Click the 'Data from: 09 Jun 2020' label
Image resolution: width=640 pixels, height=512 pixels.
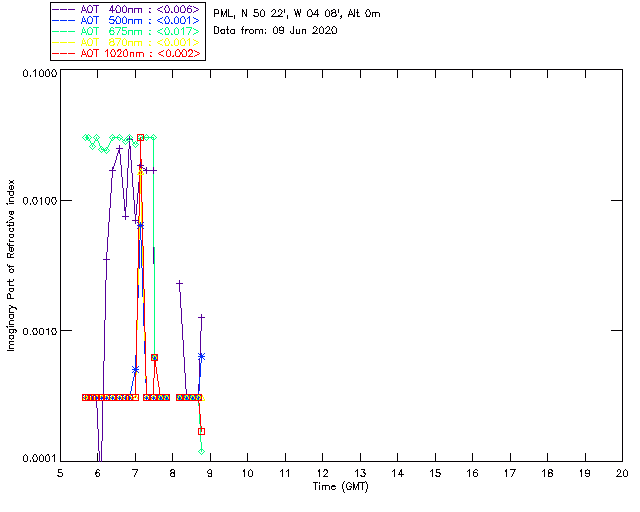275,31
